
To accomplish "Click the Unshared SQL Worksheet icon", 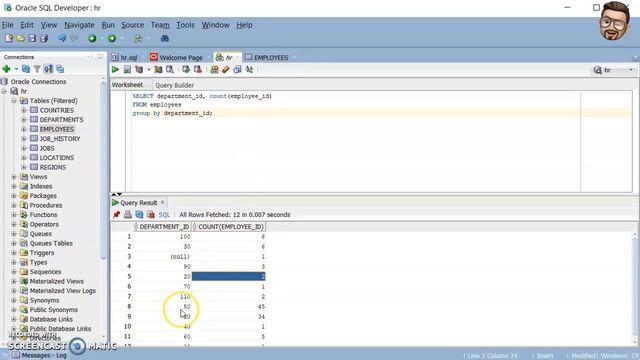I will (x=214, y=69).
